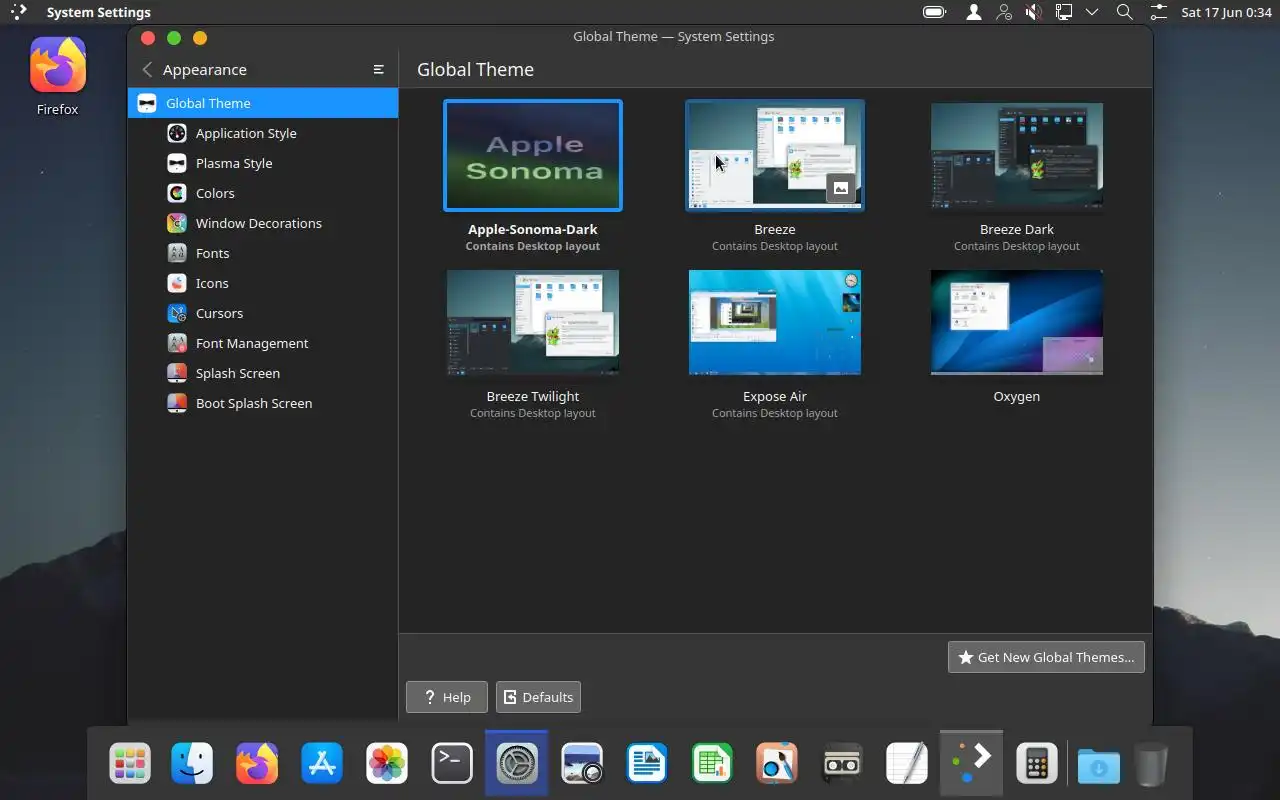Open the application launcher icon in the top bar
Image resolution: width=1280 pixels, height=800 pixels.
(x=18, y=12)
